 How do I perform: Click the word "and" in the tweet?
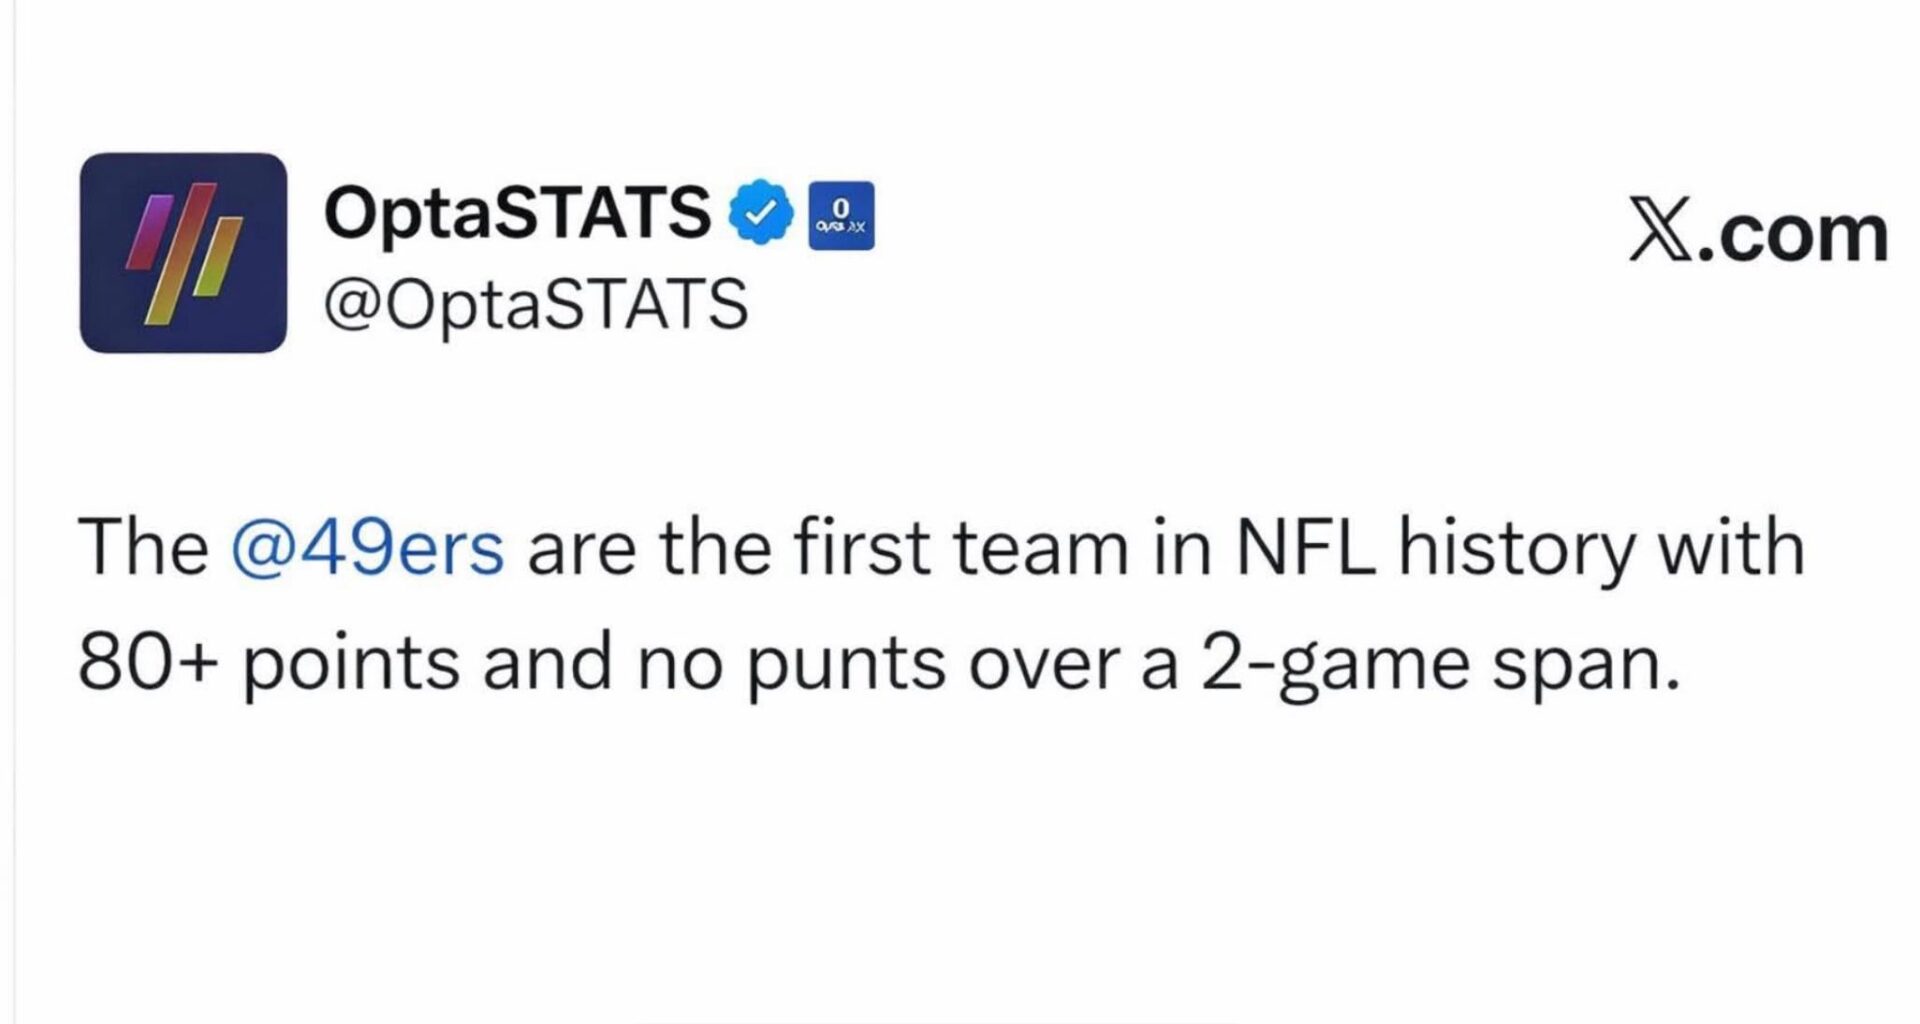[x=547, y=662]
